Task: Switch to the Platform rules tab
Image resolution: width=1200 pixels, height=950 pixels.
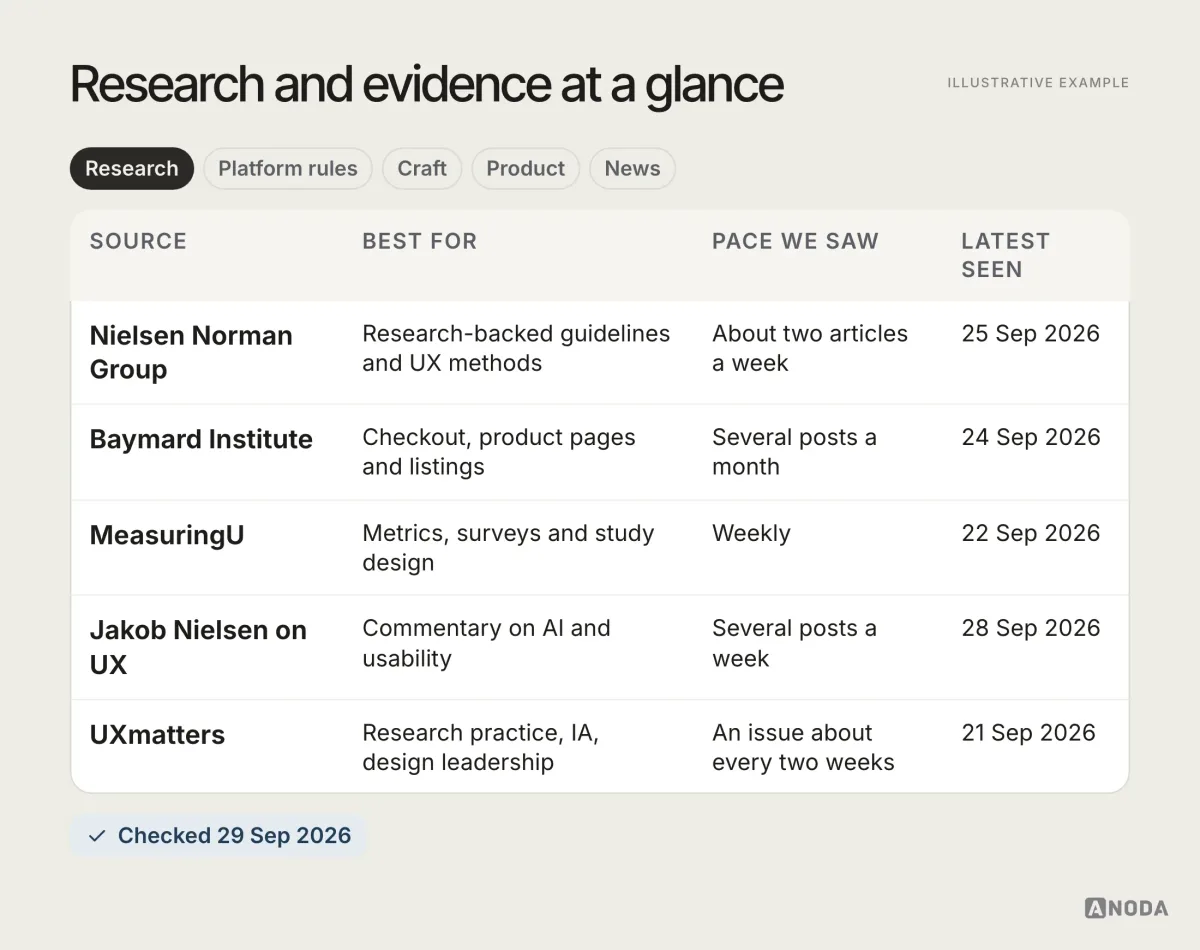Action: coord(287,168)
